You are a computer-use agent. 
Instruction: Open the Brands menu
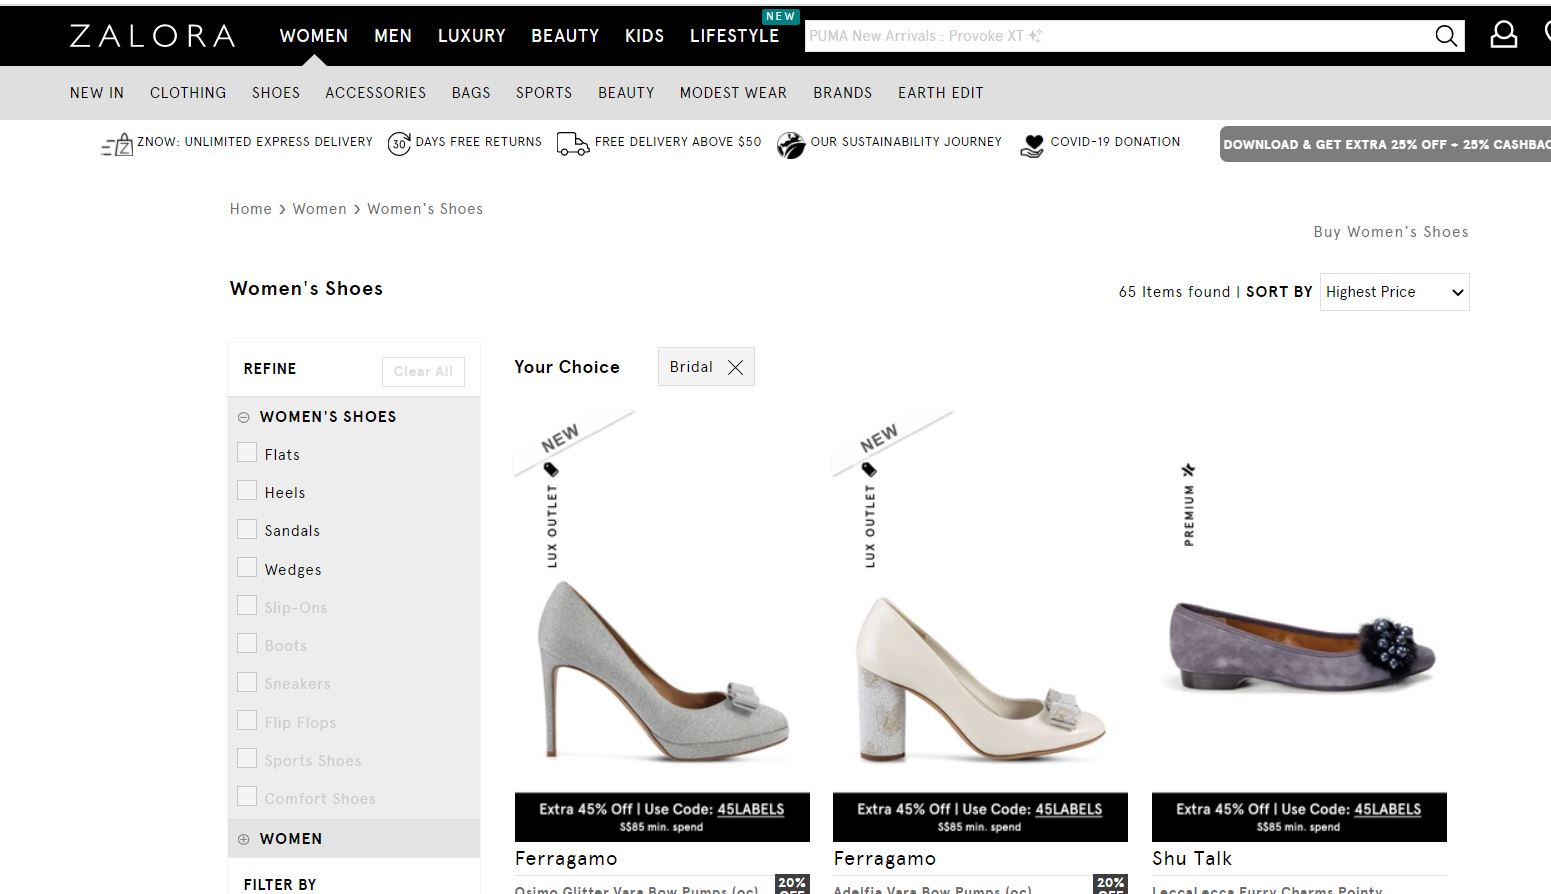pos(842,93)
